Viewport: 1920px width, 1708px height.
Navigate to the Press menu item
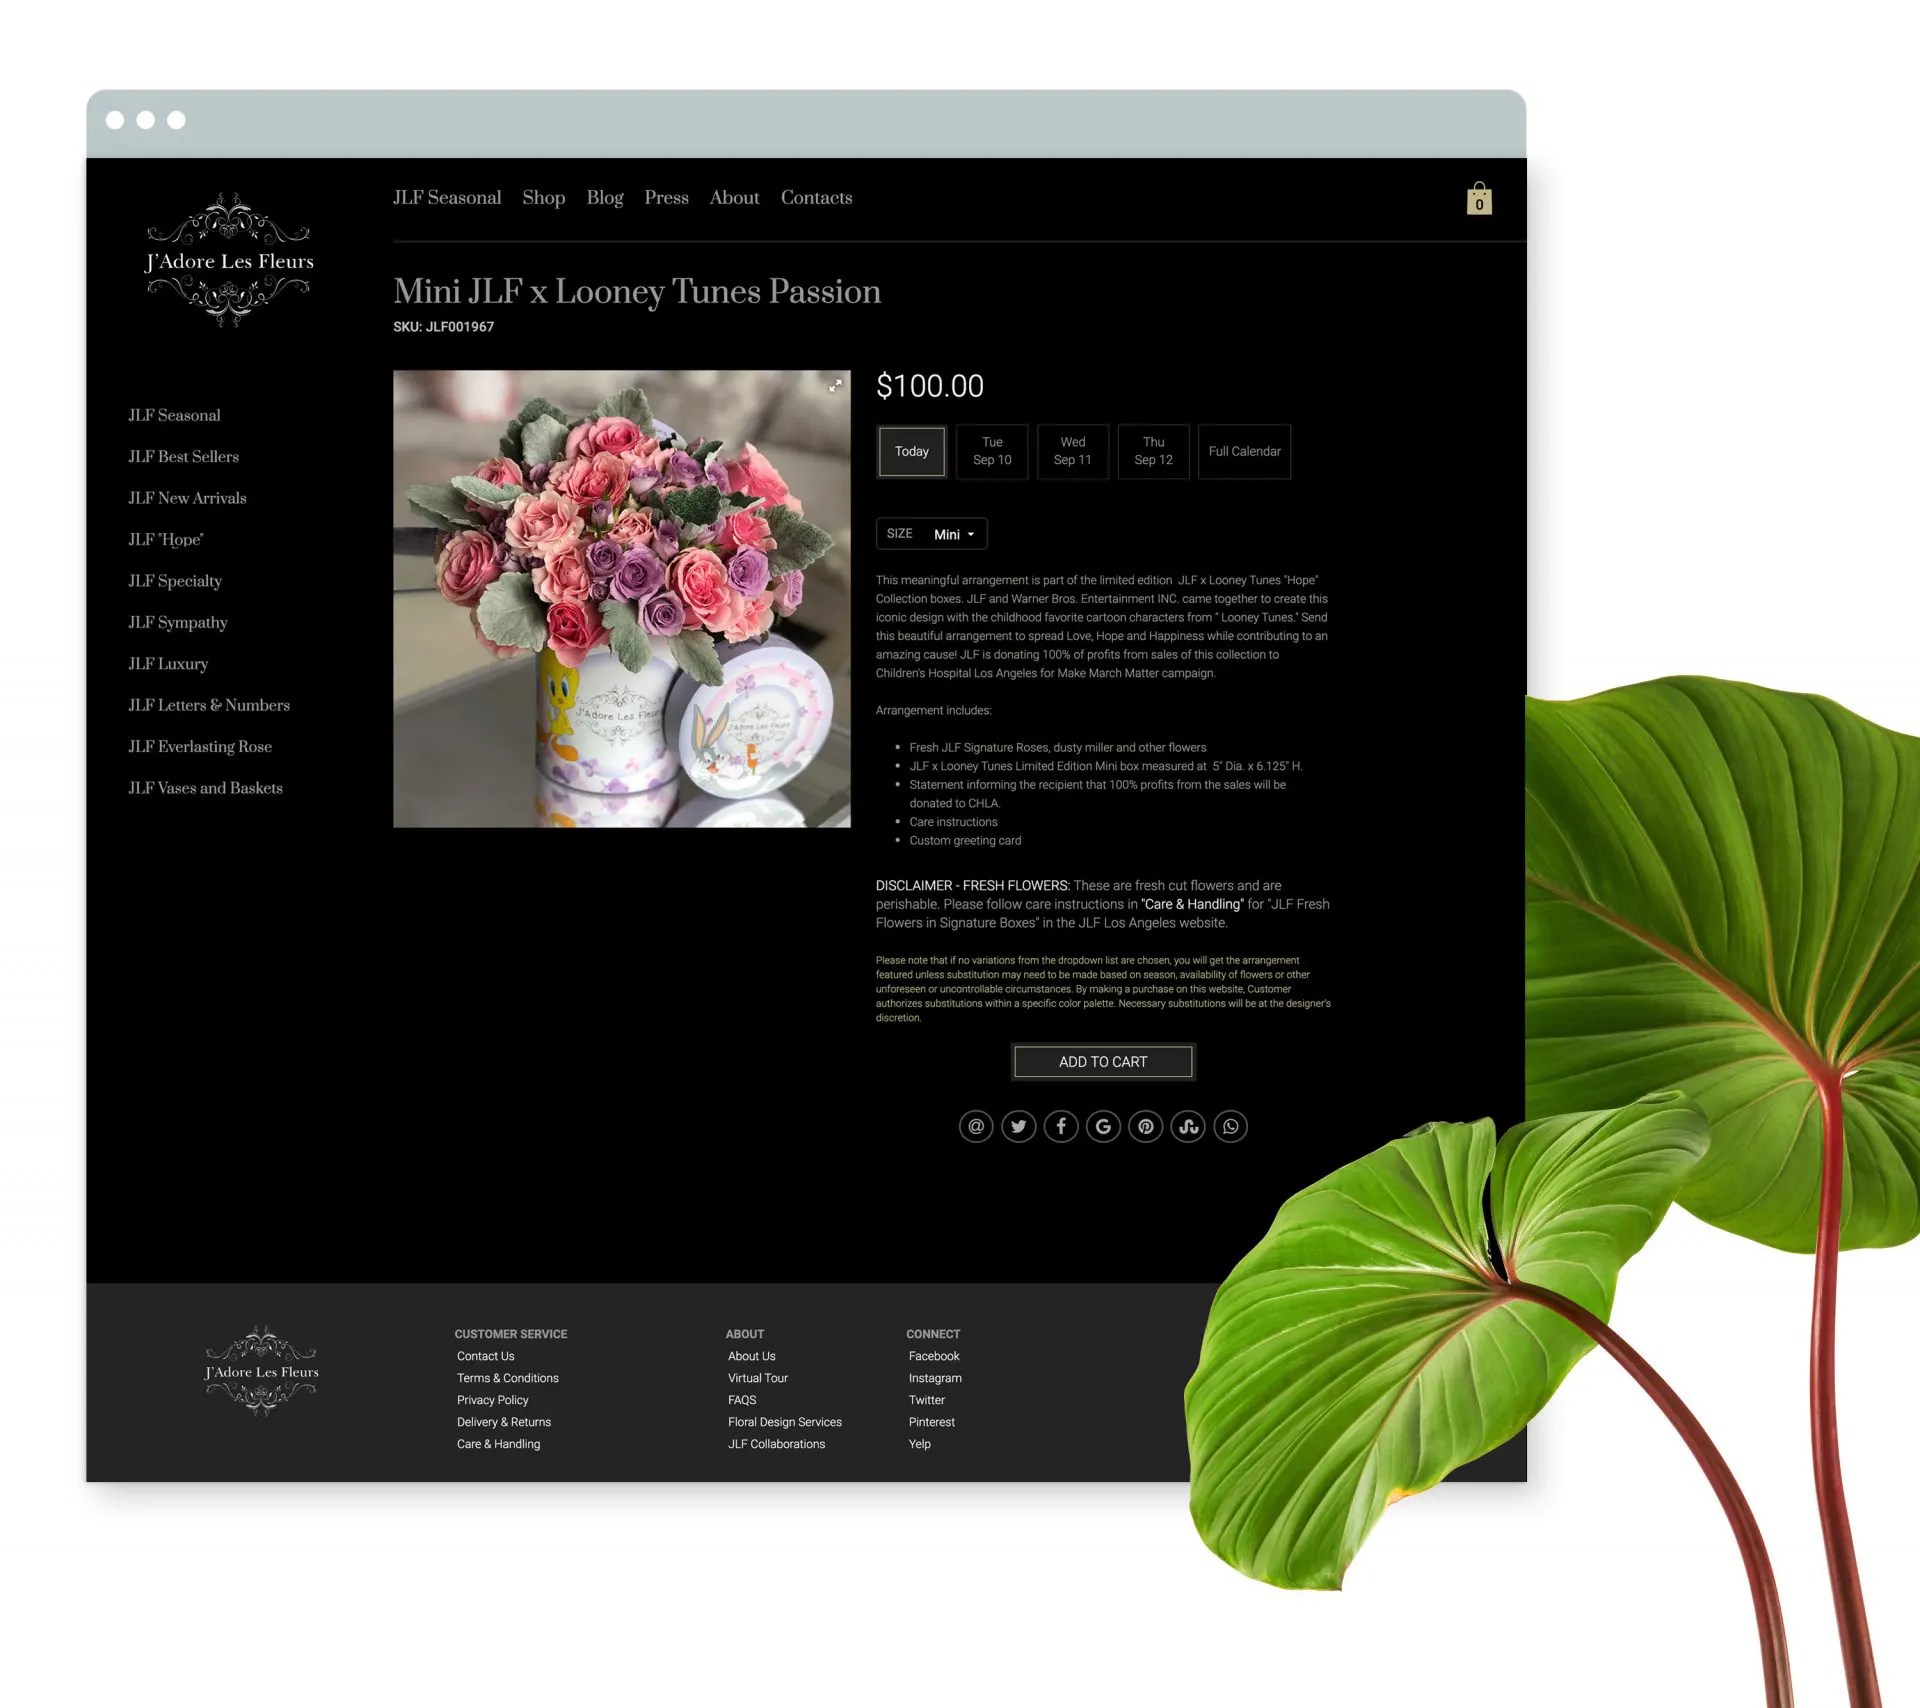coord(666,197)
